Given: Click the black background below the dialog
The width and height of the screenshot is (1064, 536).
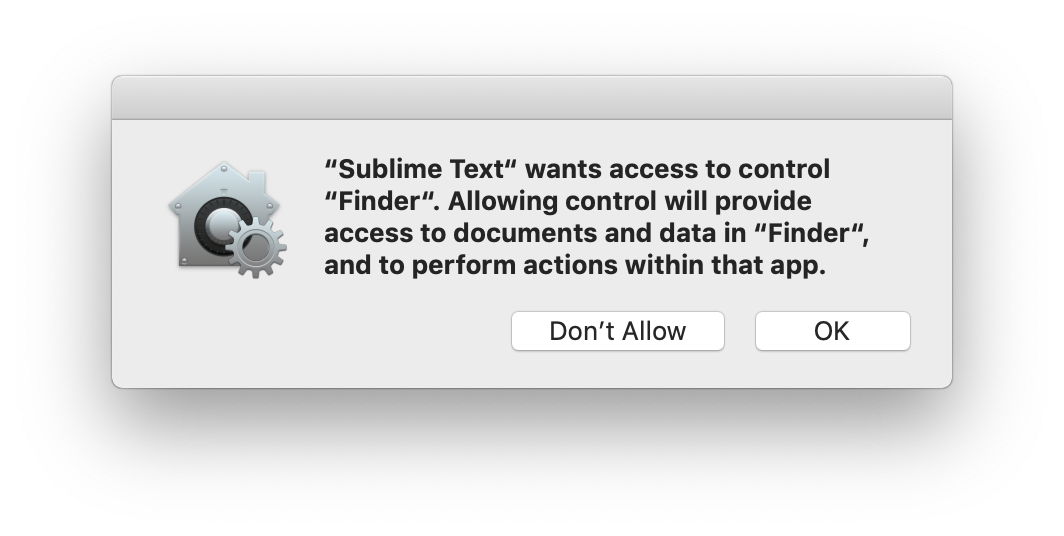Looking at the screenshot, I should [531, 462].
